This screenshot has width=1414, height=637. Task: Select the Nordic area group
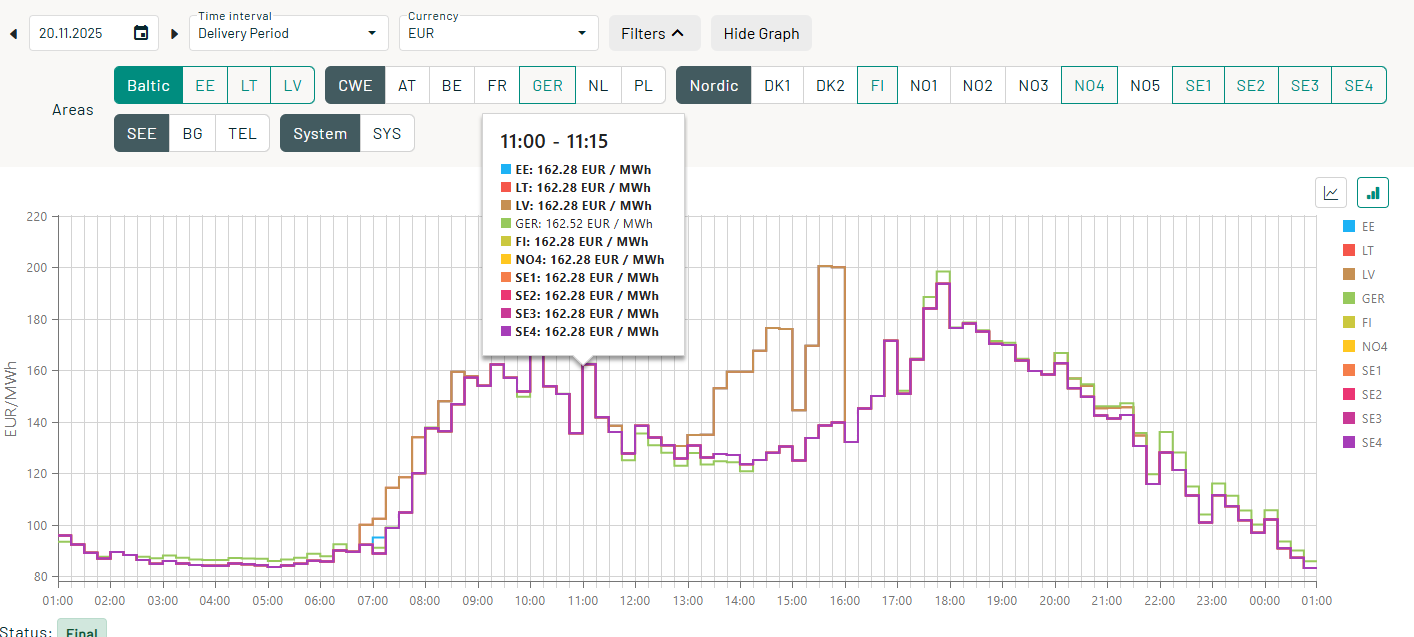click(713, 85)
